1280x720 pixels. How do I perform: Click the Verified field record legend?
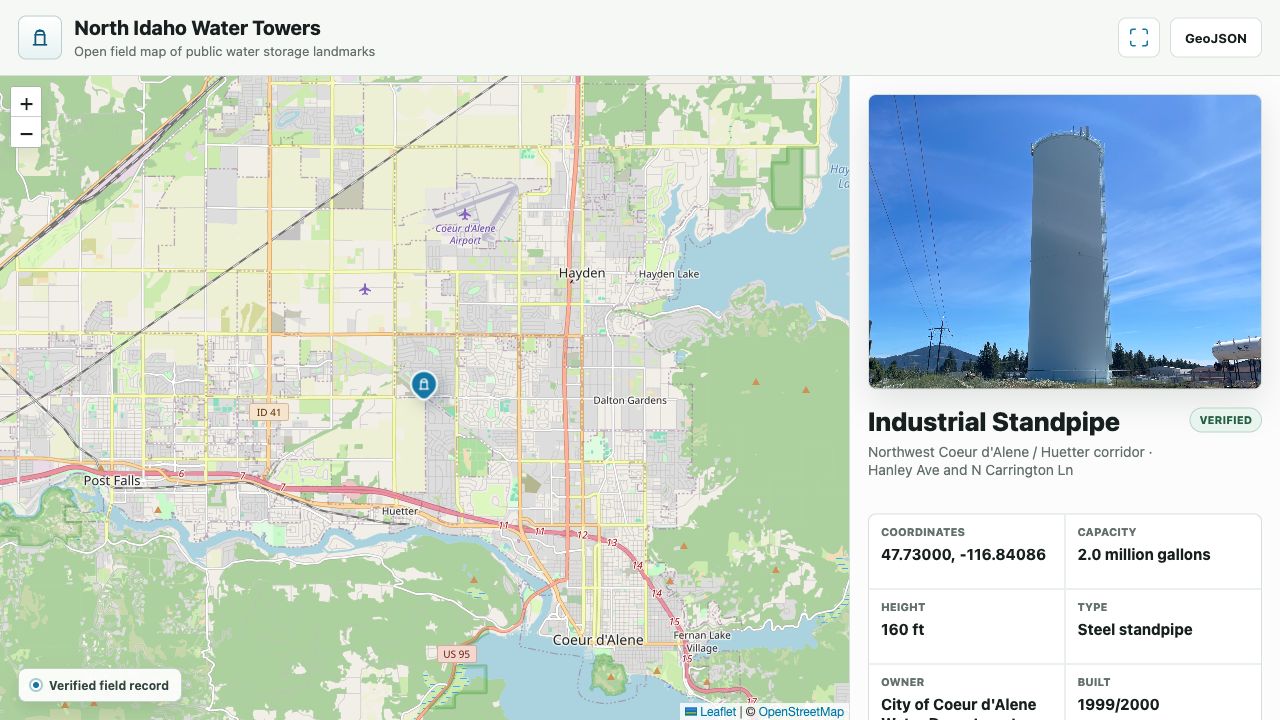[x=100, y=685]
